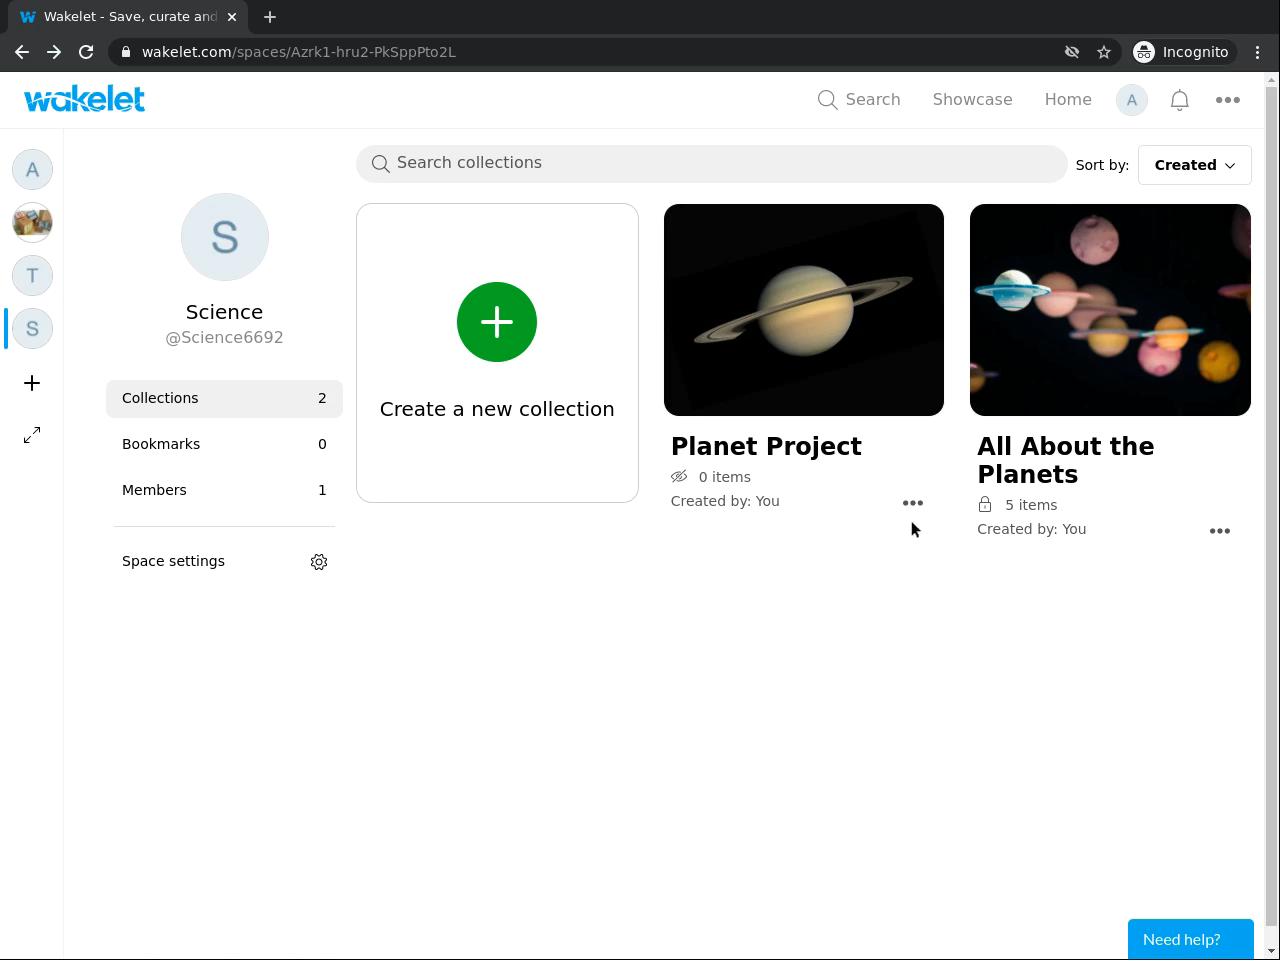The height and width of the screenshot is (960, 1280).
Task: Reload the page
Action: pos(86,52)
